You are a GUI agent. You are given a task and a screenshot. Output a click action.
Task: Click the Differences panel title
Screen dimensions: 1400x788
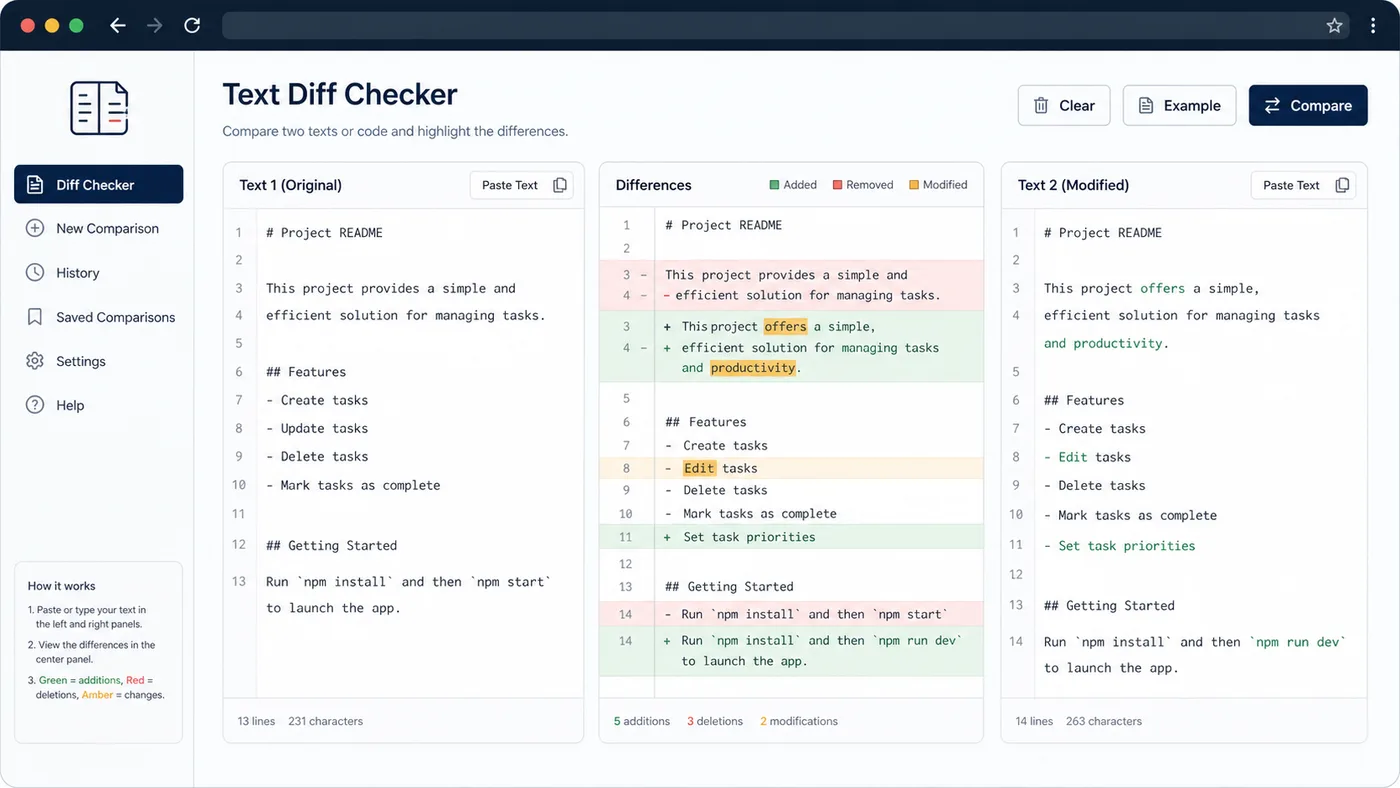(654, 185)
